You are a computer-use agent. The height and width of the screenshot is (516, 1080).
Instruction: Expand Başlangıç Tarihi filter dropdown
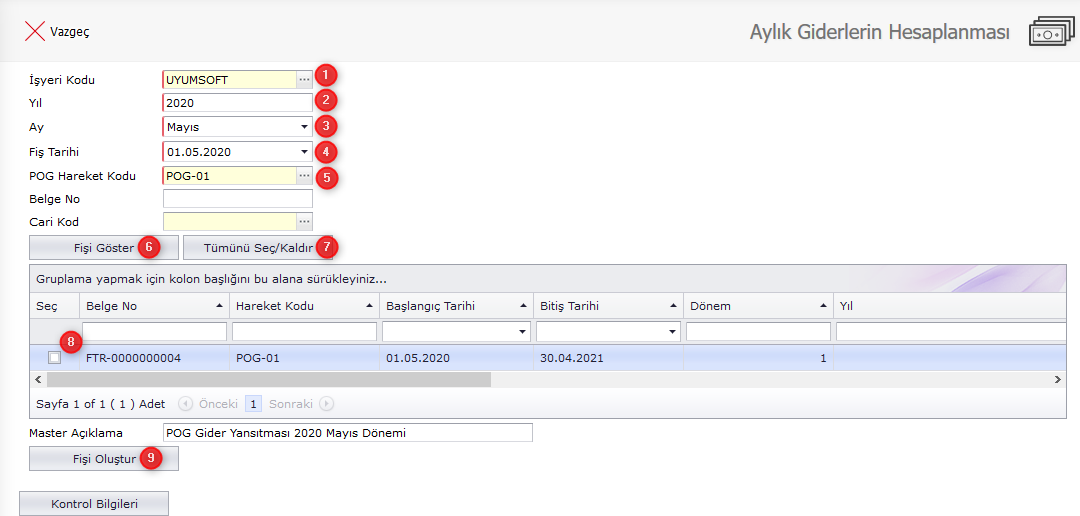pyautogui.click(x=523, y=331)
